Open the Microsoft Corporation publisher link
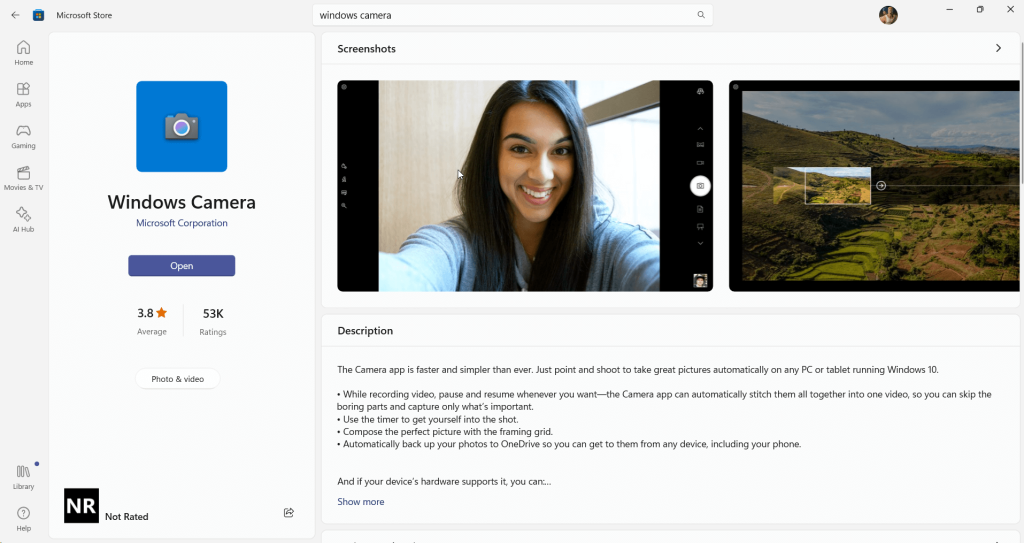Viewport: 1024px width, 543px height. (182, 223)
